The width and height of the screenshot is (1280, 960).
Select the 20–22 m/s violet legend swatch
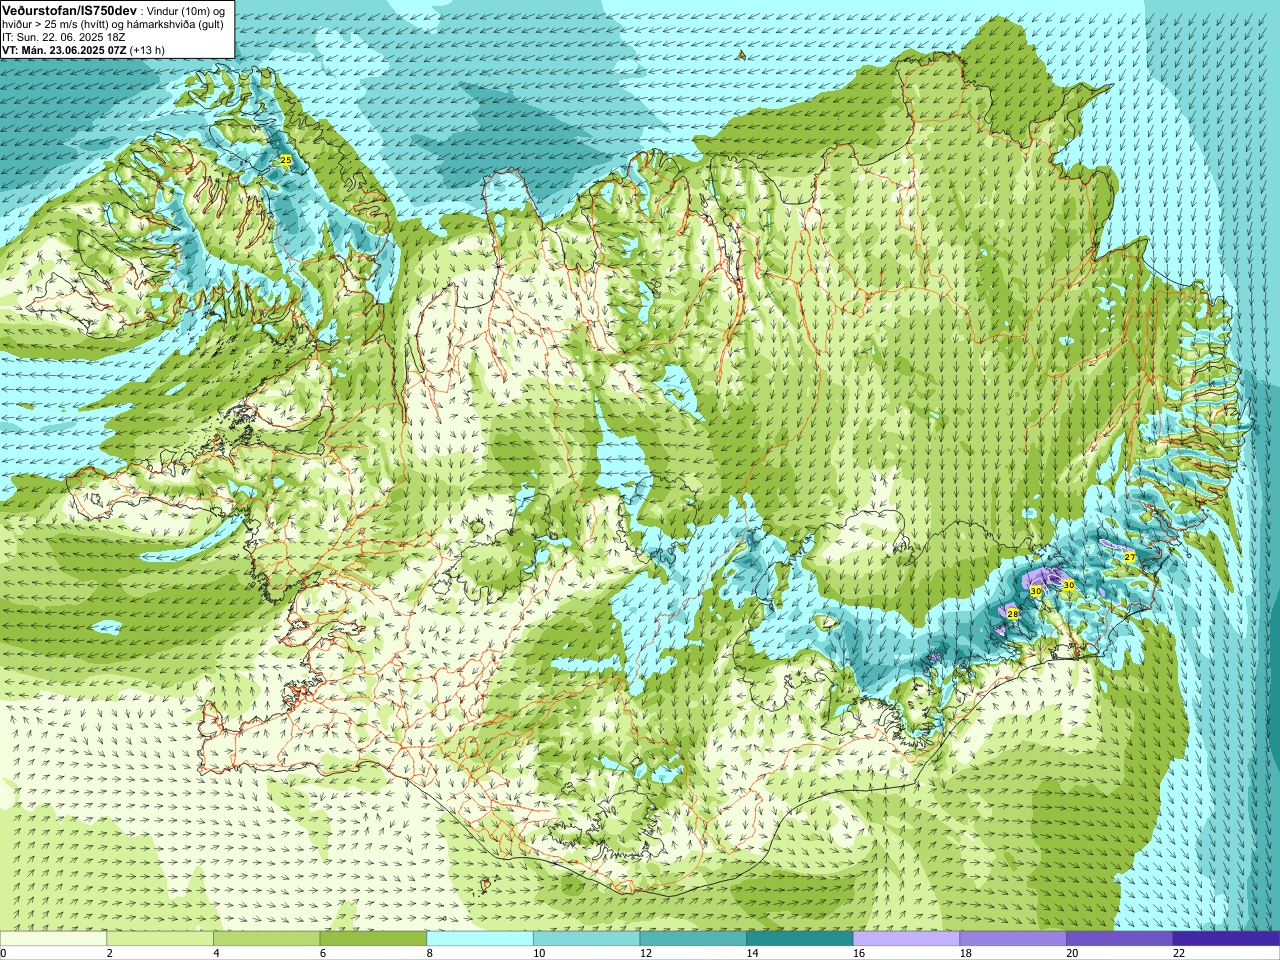click(x=1120, y=938)
